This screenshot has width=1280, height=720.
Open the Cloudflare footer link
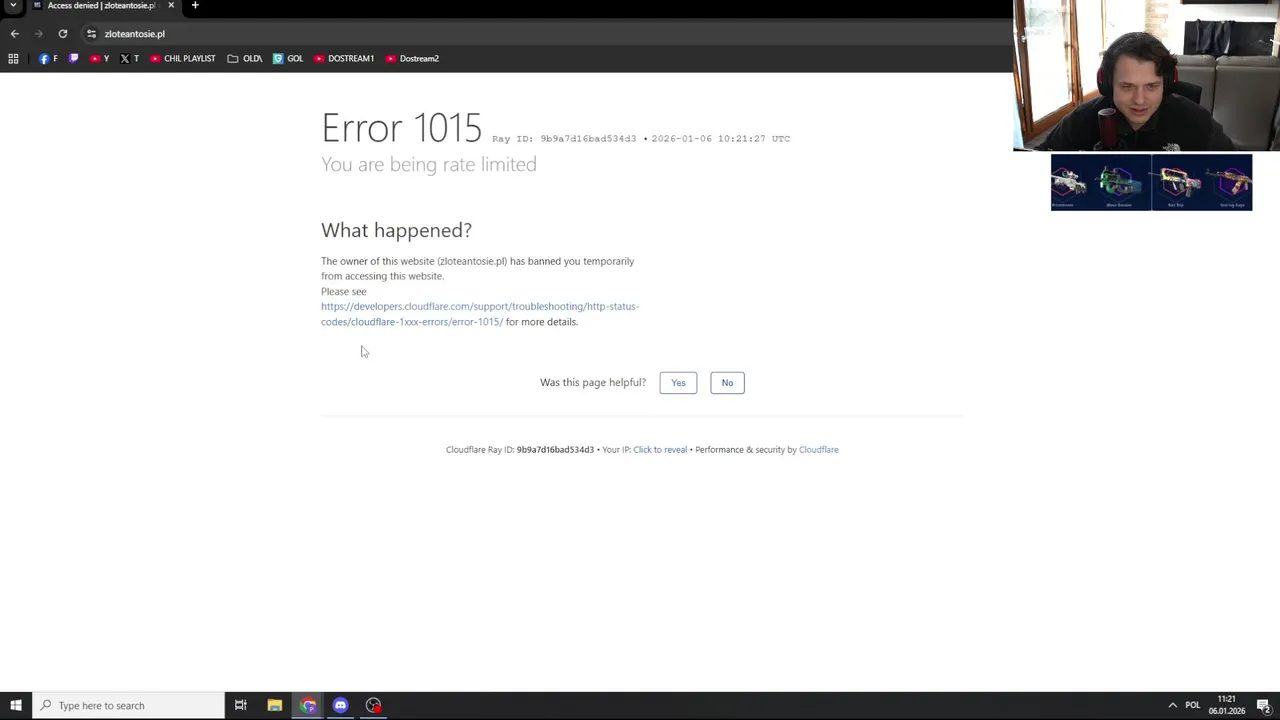click(x=819, y=450)
